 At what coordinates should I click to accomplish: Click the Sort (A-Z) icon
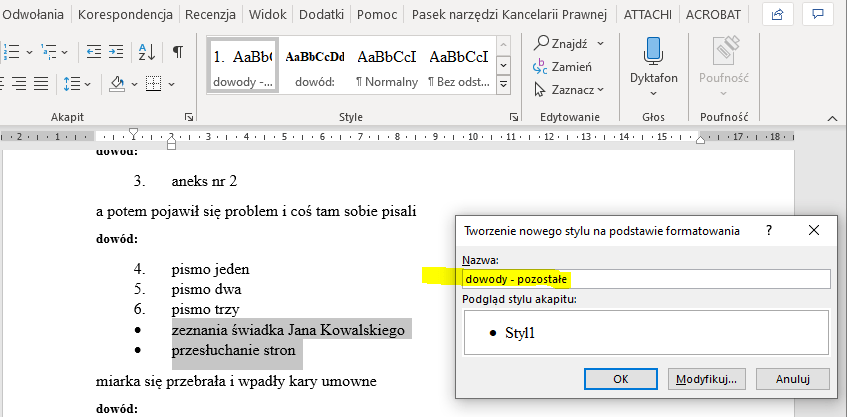coord(146,52)
